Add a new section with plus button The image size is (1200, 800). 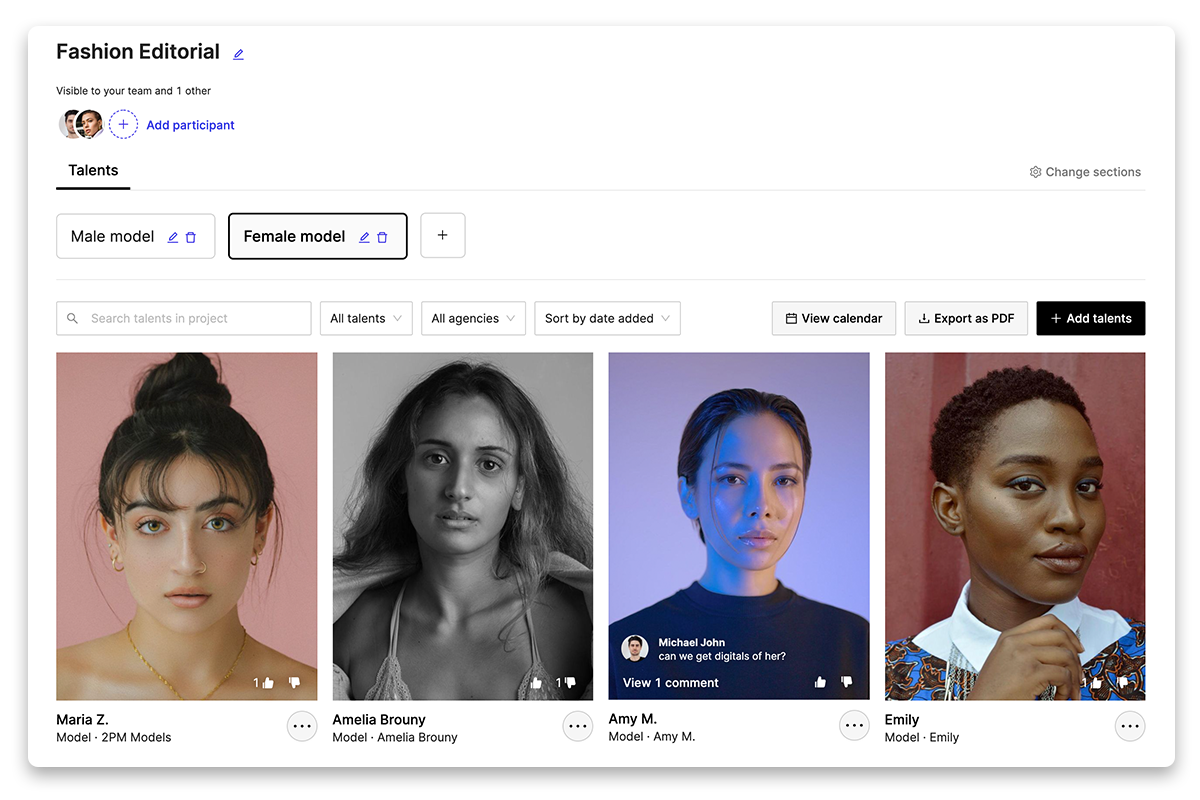442,236
